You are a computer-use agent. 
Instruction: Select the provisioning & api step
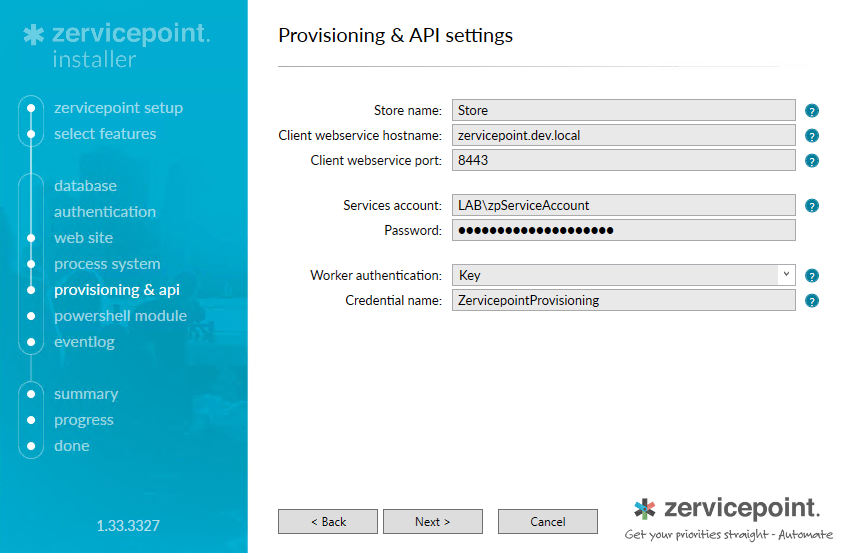(117, 290)
